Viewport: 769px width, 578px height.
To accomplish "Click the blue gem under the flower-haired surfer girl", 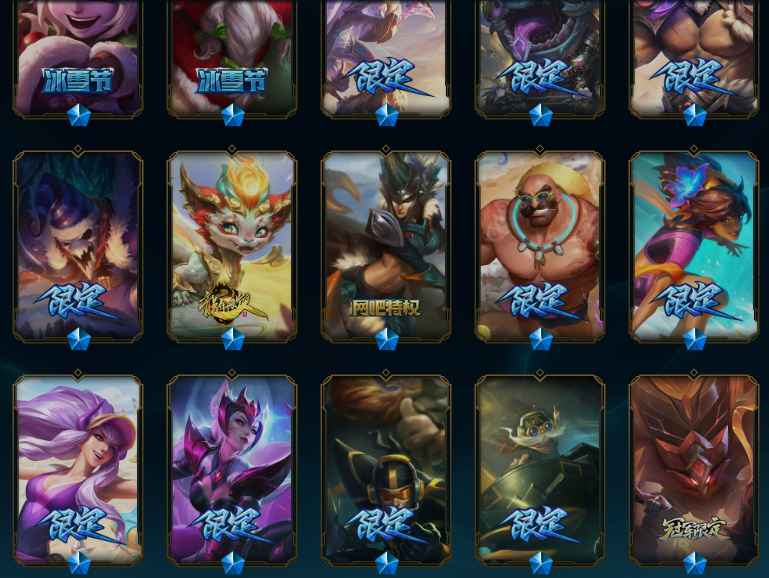I will (x=694, y=339).
